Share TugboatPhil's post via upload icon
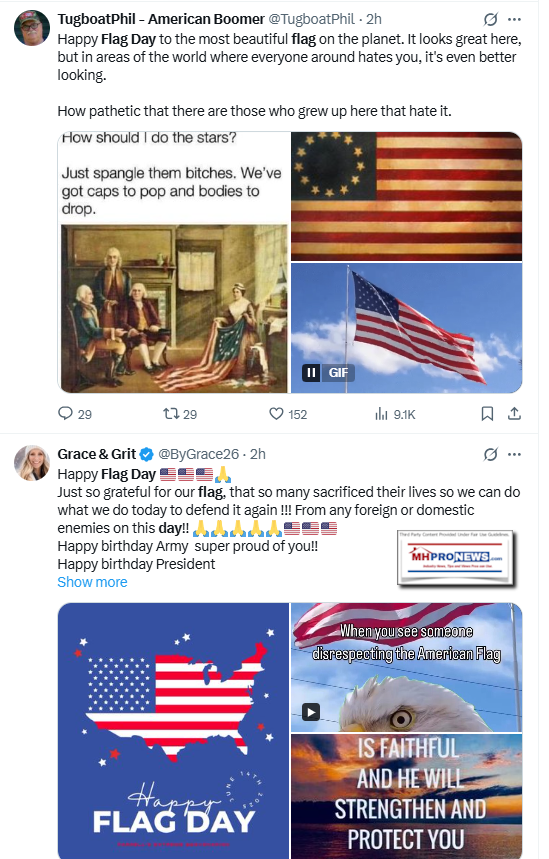The height and width of the screenshot is (859, 549). 514,414
